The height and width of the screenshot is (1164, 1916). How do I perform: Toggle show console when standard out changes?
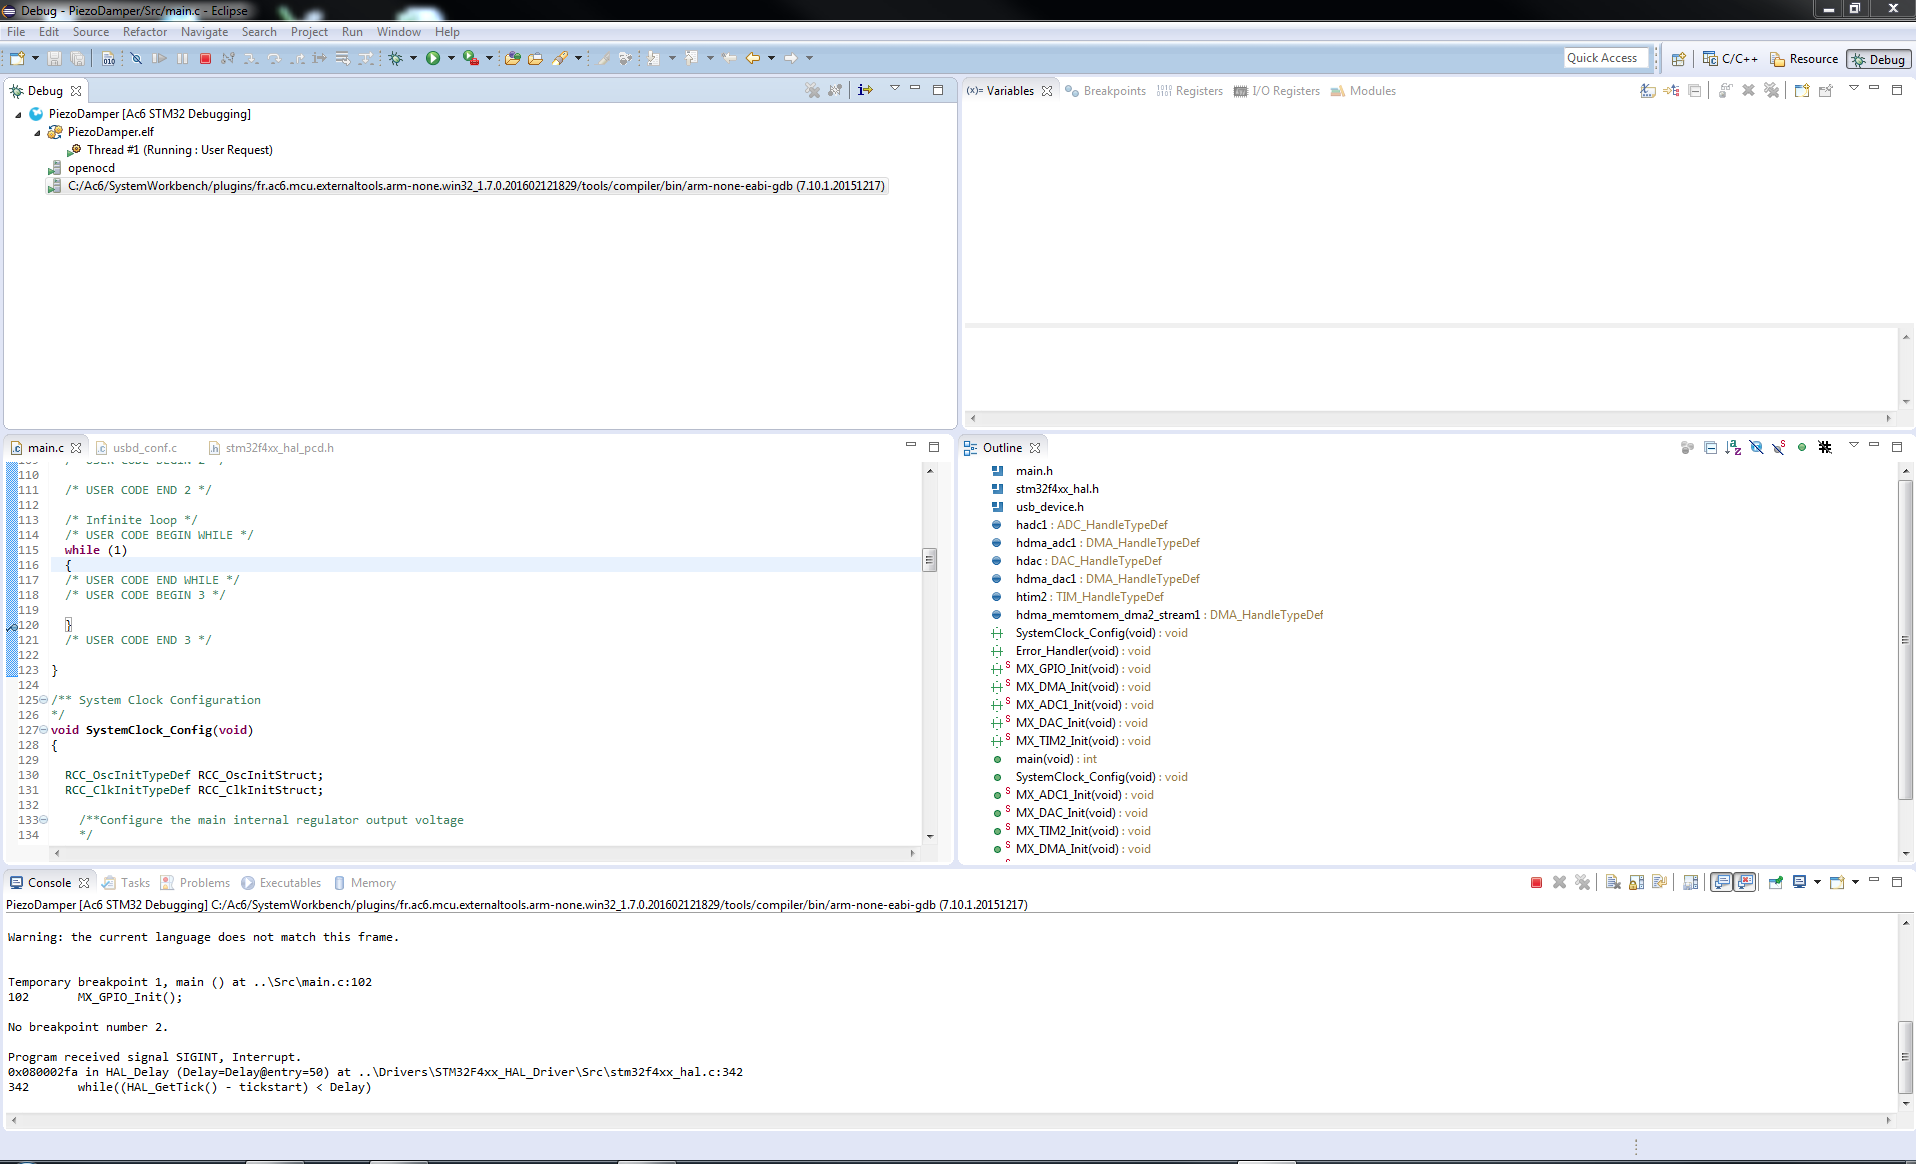pos(1721,883)
